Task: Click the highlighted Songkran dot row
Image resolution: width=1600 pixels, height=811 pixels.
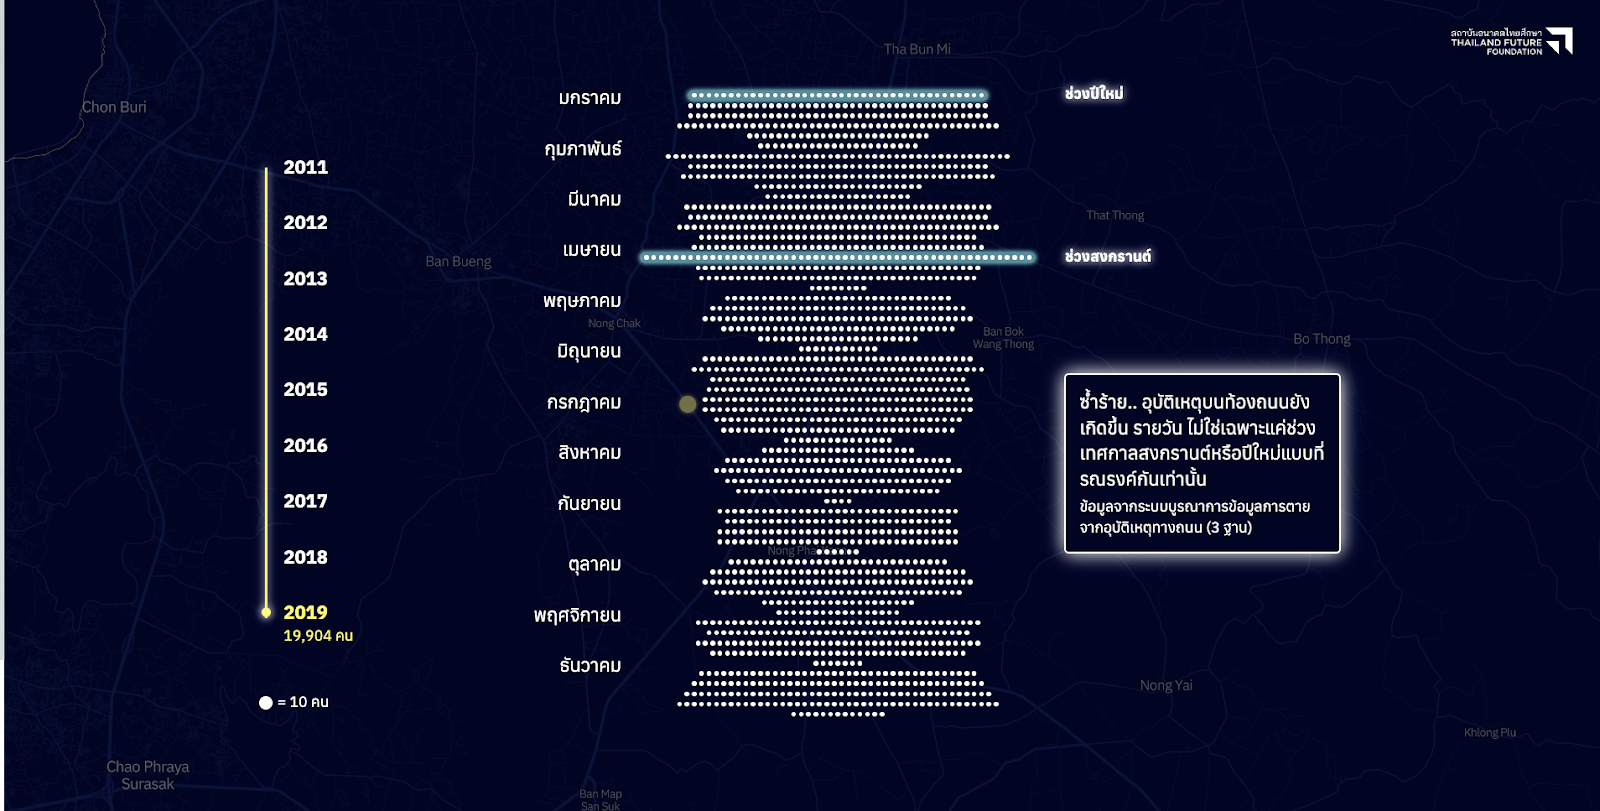Action: pyautogui.click(x=838, y=257)
